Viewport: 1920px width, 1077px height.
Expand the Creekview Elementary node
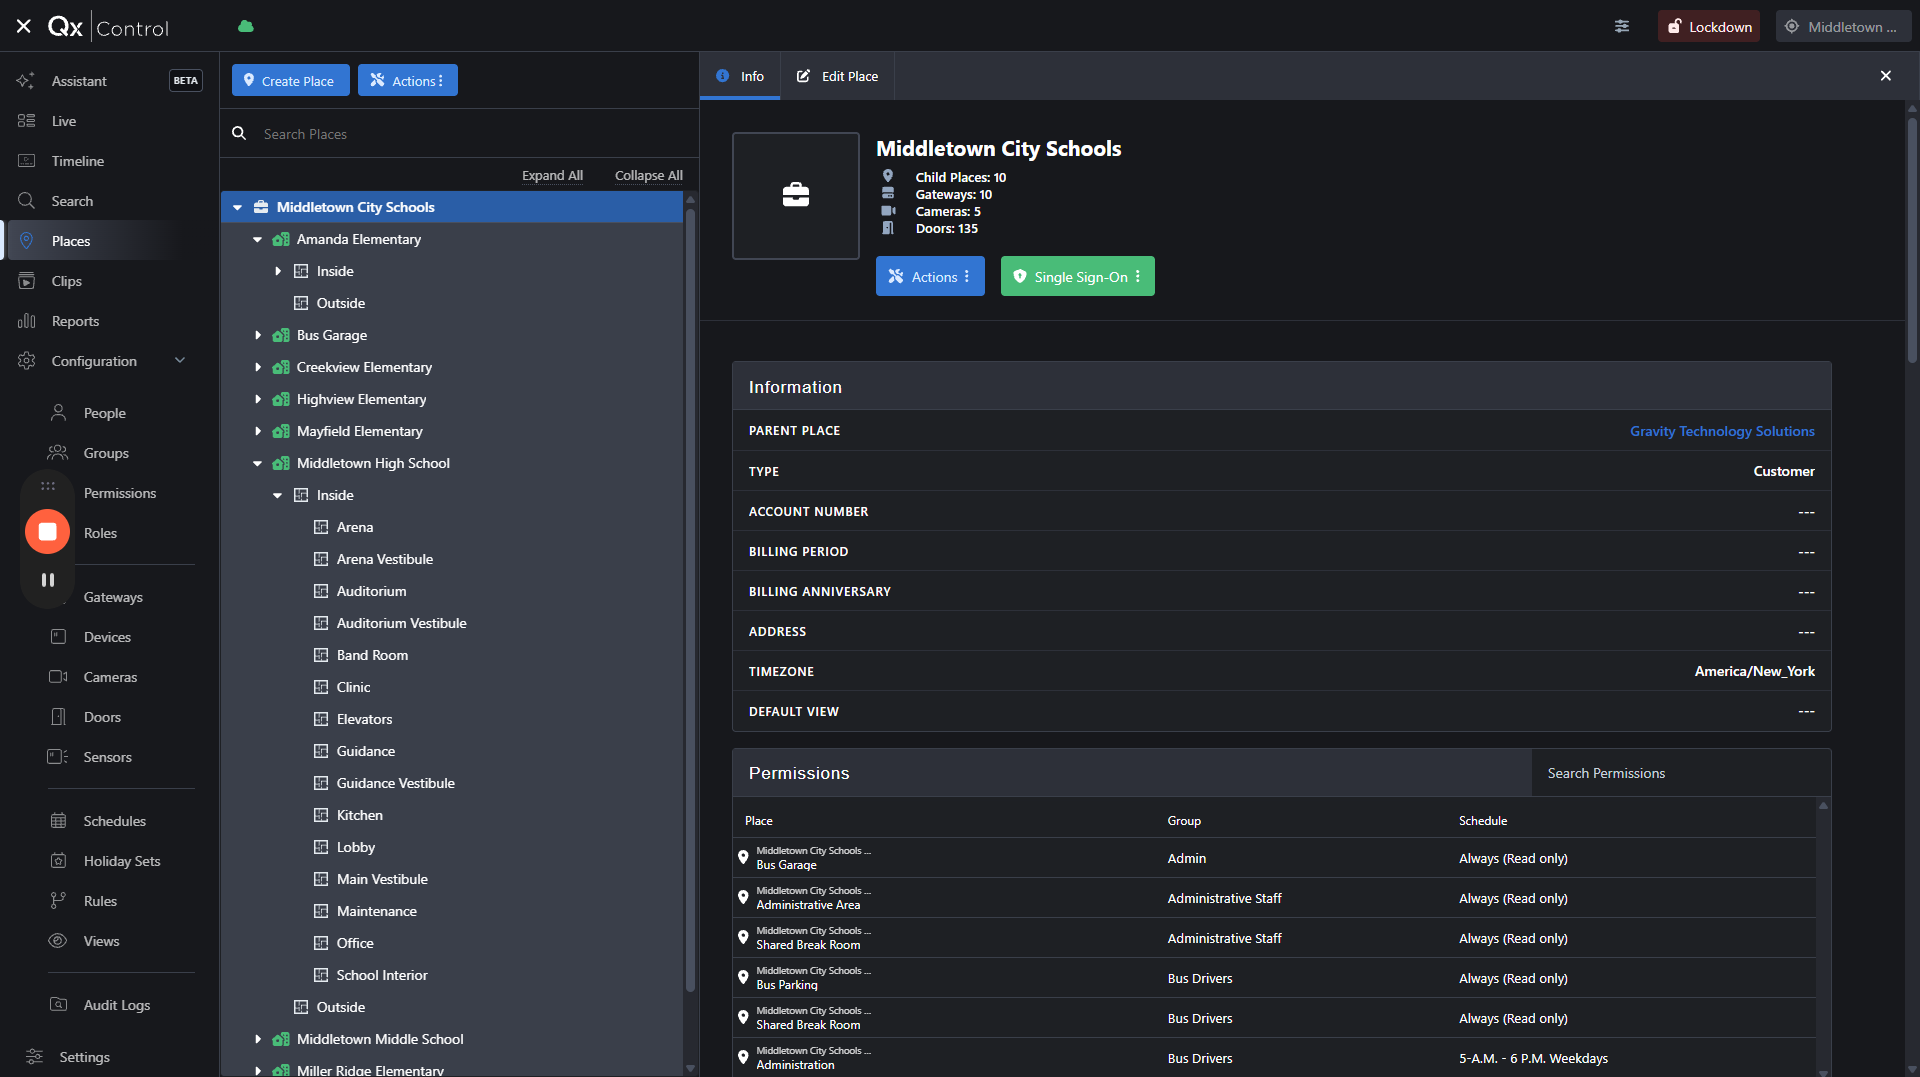(258, 367)
